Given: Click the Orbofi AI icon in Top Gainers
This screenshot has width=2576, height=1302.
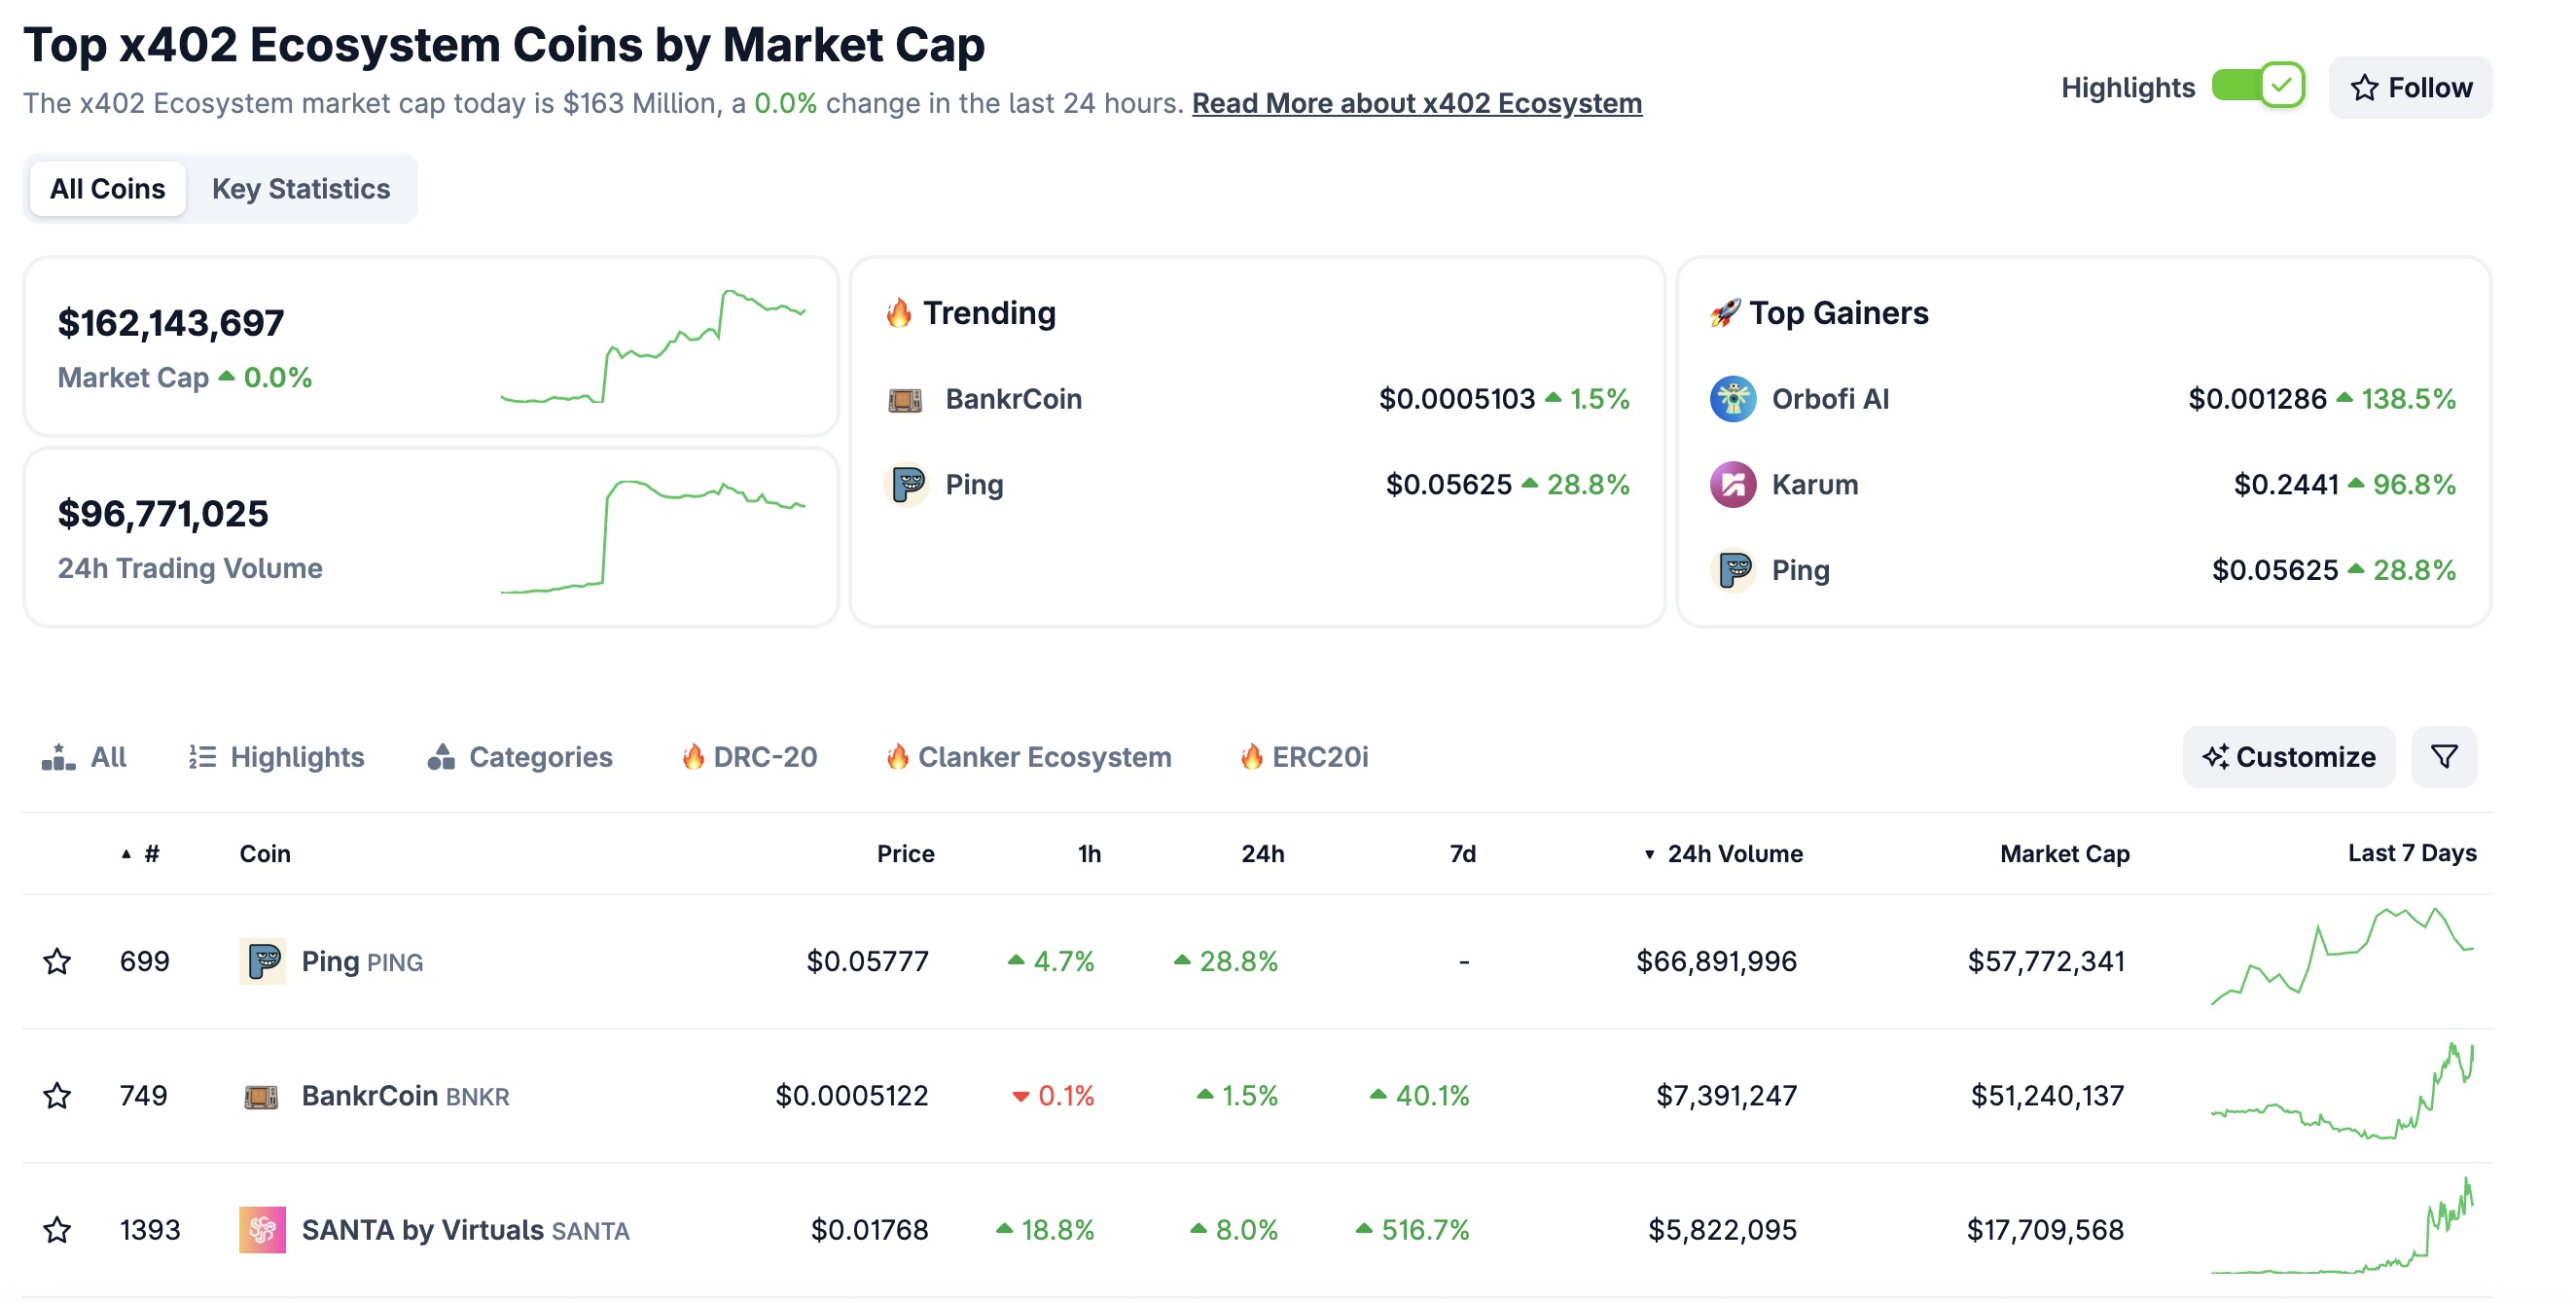Looking at the screenshot, I should [1732, 399].
